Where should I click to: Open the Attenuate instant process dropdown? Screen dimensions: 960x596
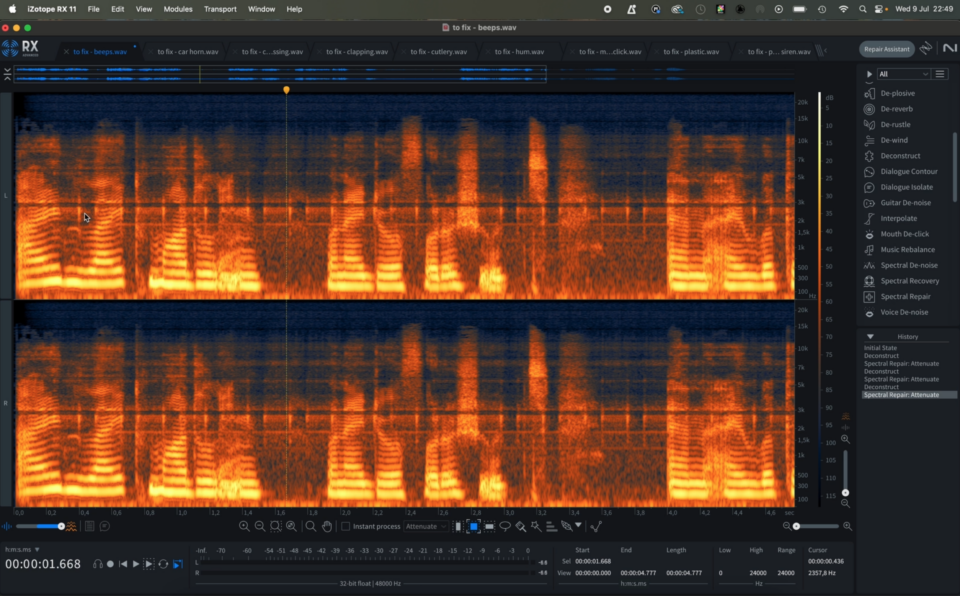426,526
